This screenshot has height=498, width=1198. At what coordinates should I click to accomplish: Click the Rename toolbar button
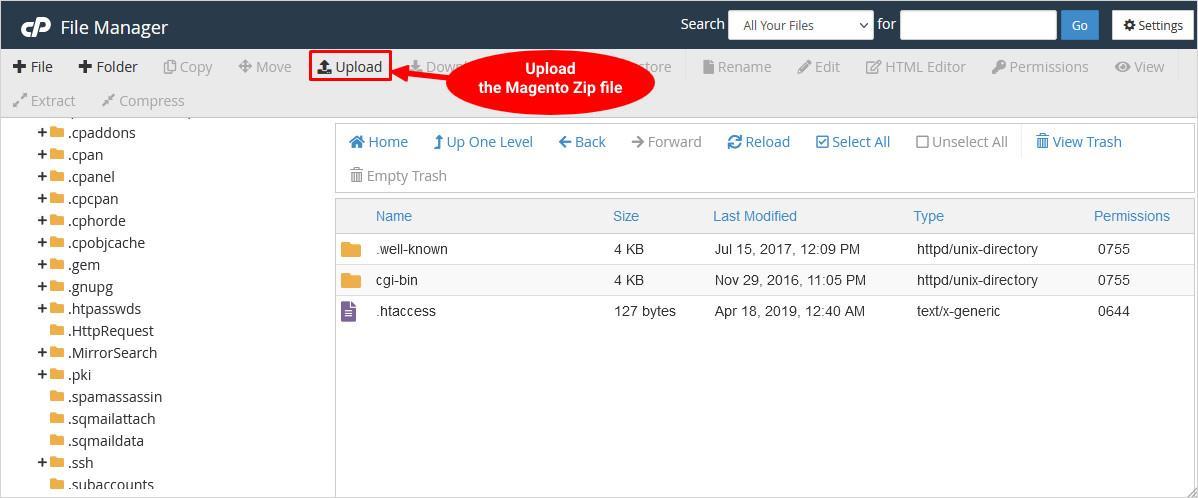[x=737, y=67]
